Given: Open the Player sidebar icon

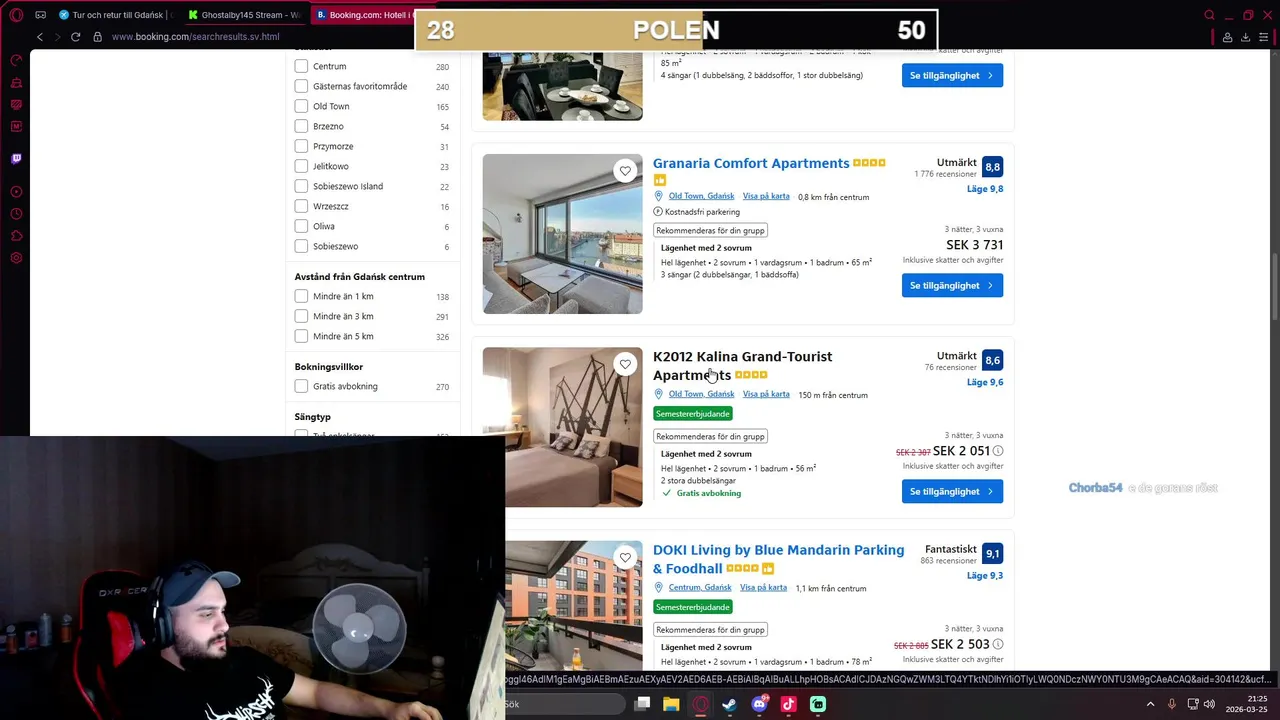Looking at the screenshot, I should coord(16,192).
